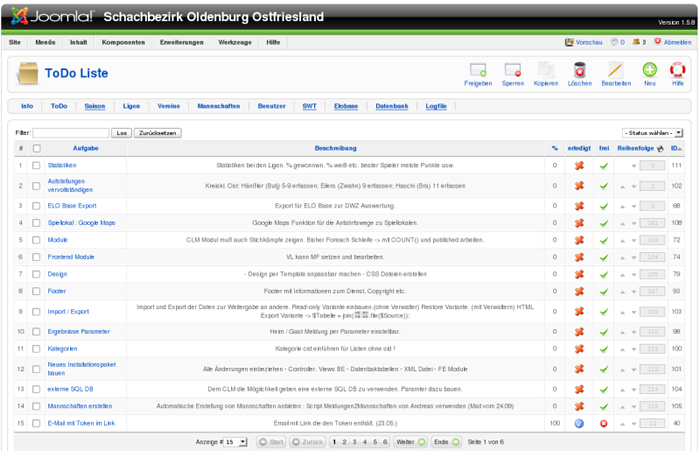Check the box for Statistiken row

point(37,165)
